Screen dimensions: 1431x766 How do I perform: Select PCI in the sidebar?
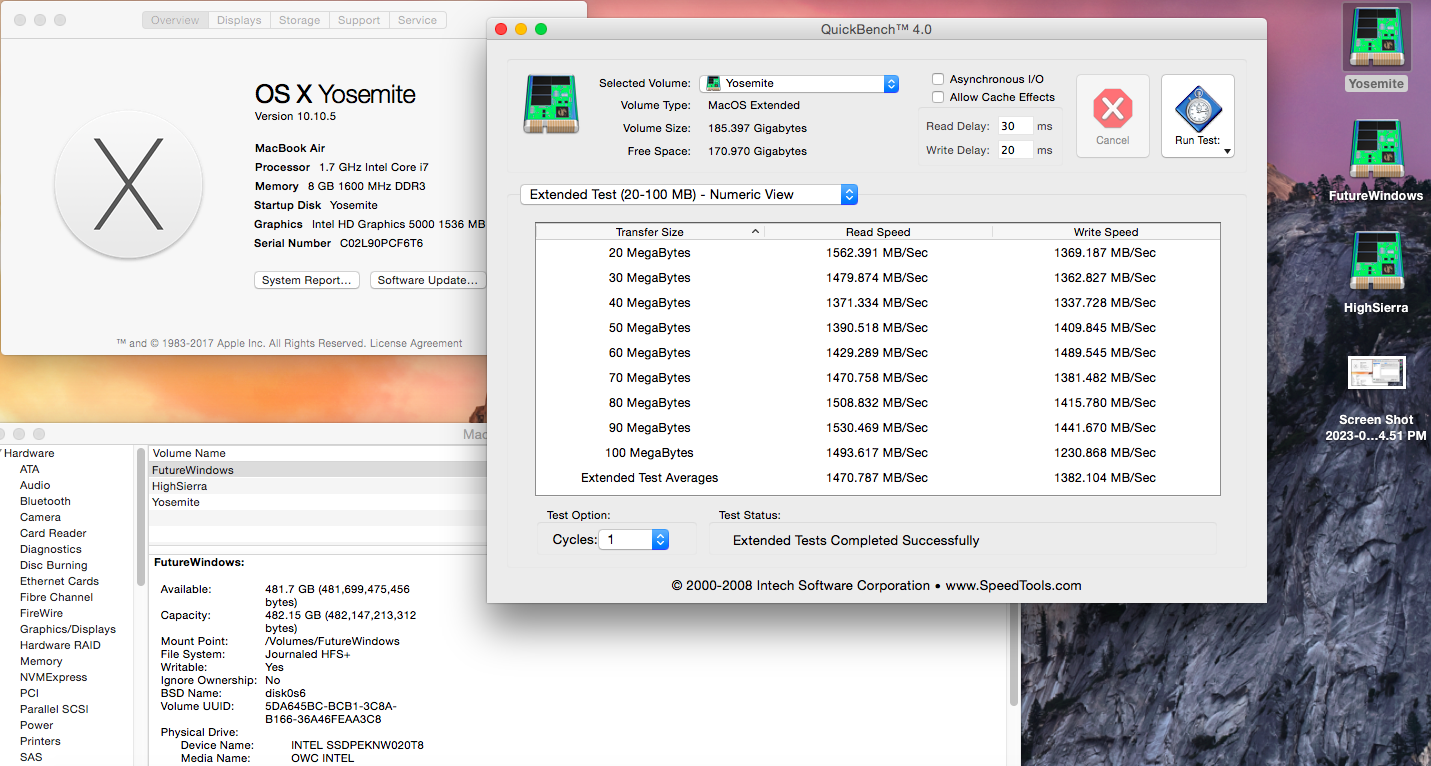pos(29,693)
